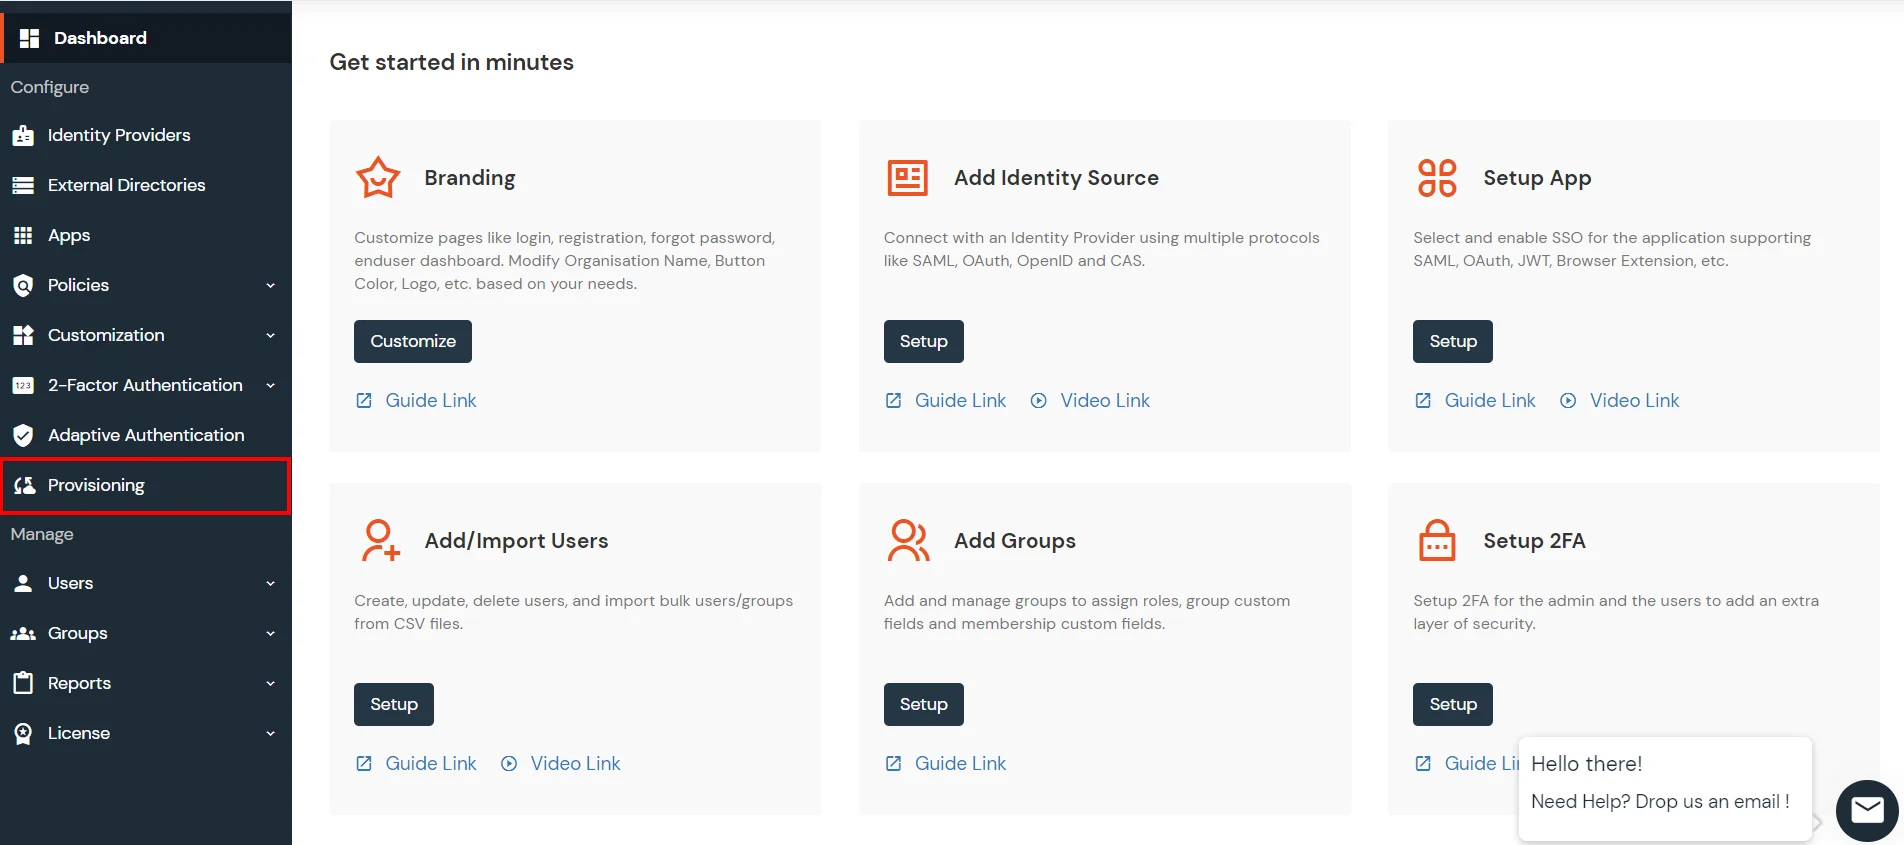
Task: Click play icon beside Setup App Video Link
Action: [1568, 400]
